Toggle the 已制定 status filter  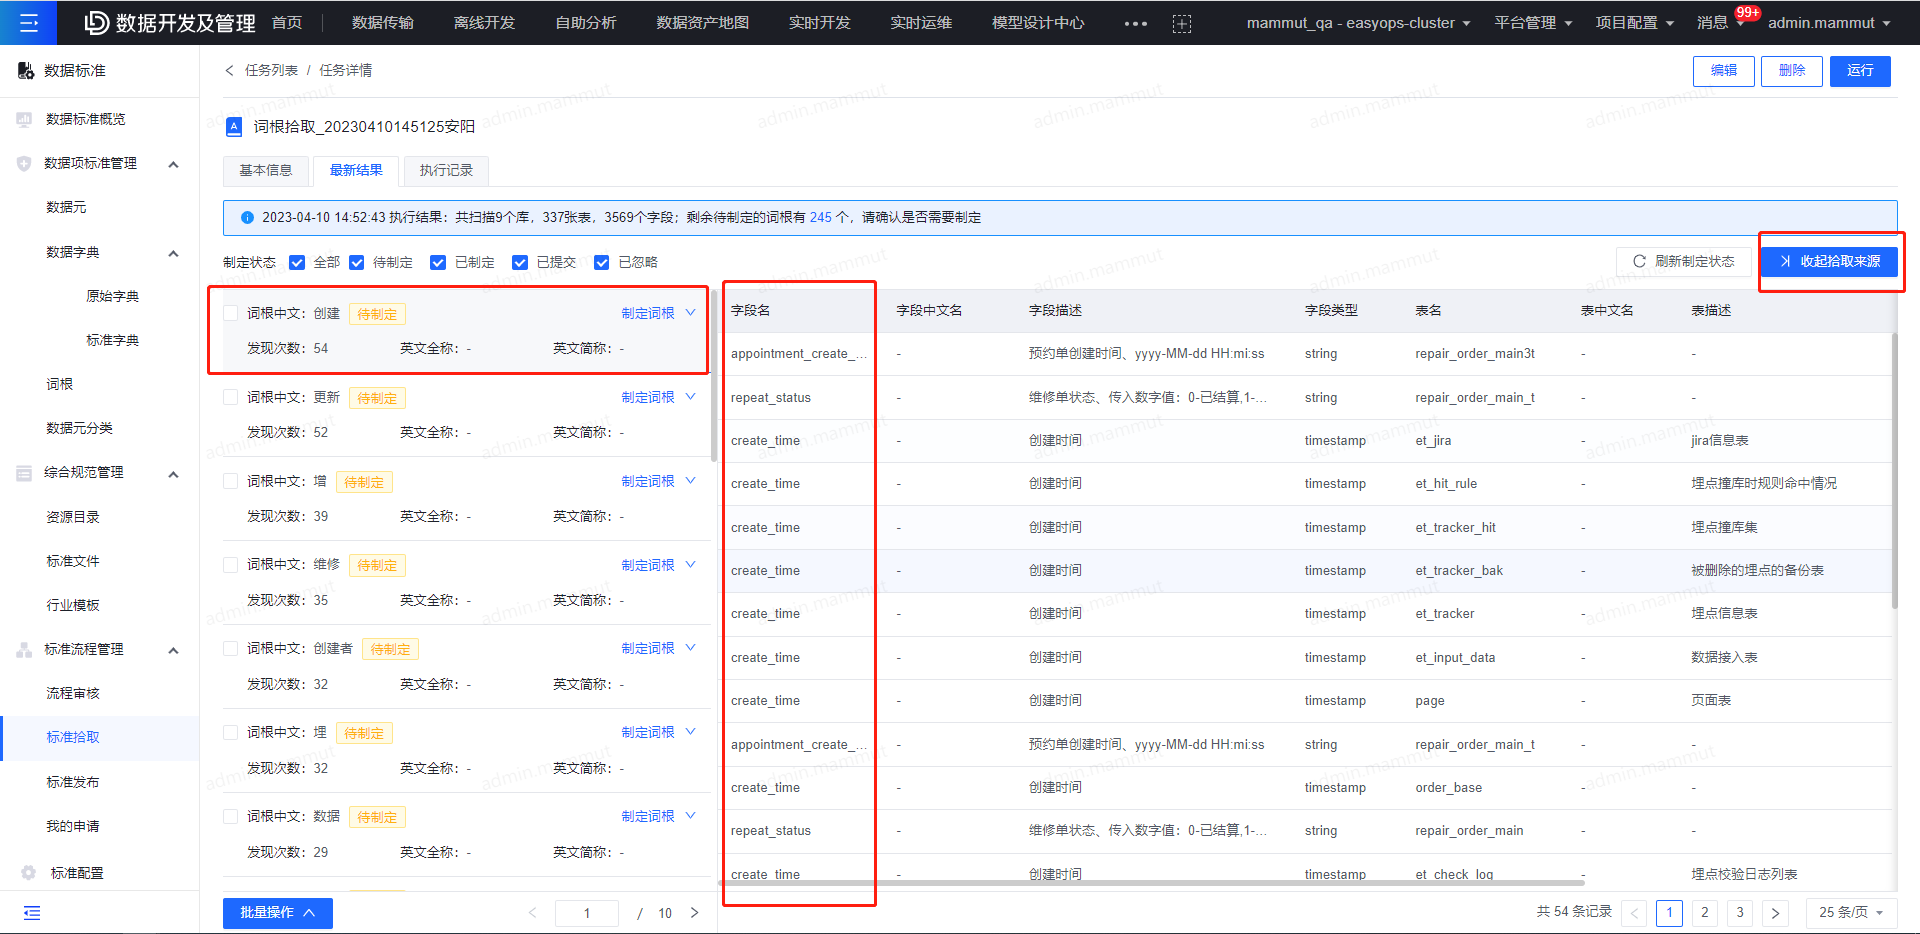click(438, 262)
